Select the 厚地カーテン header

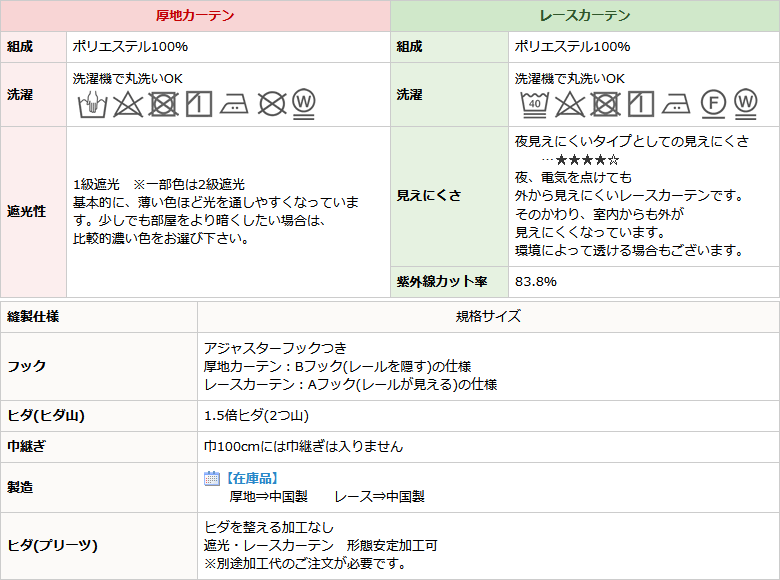195,16
